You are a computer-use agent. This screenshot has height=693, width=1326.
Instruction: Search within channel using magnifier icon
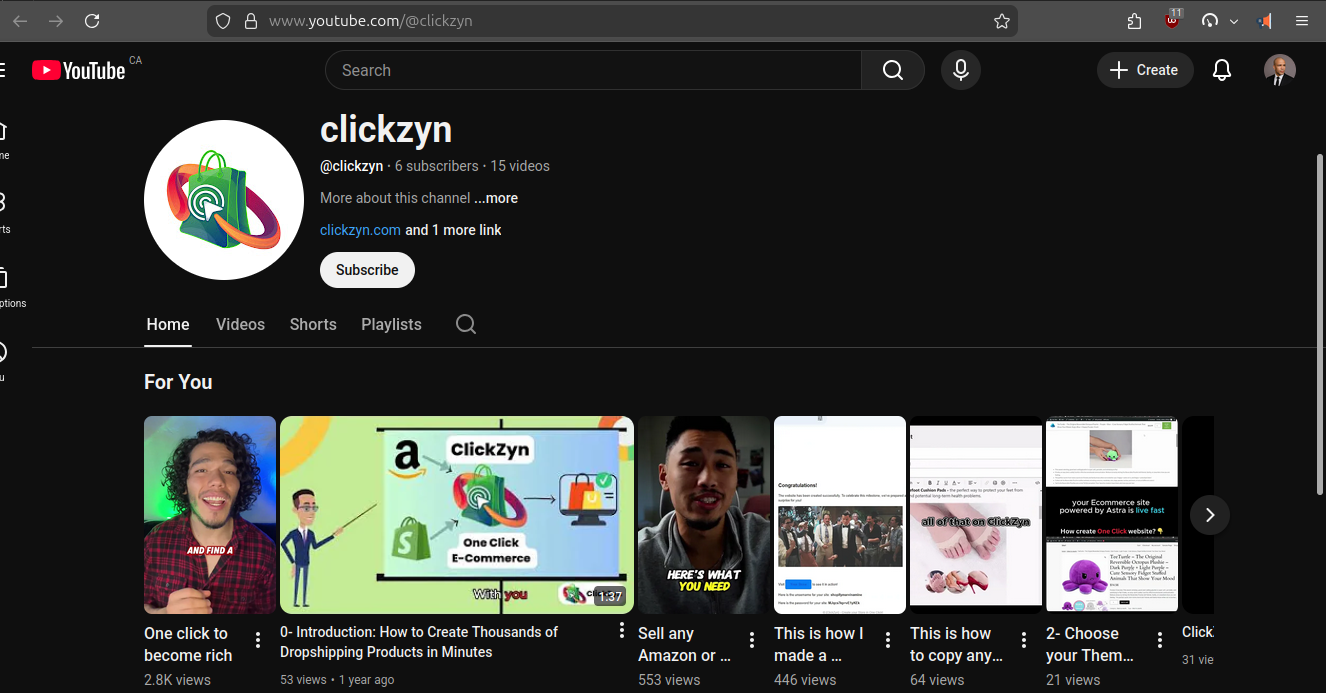[x=465, y=324]
